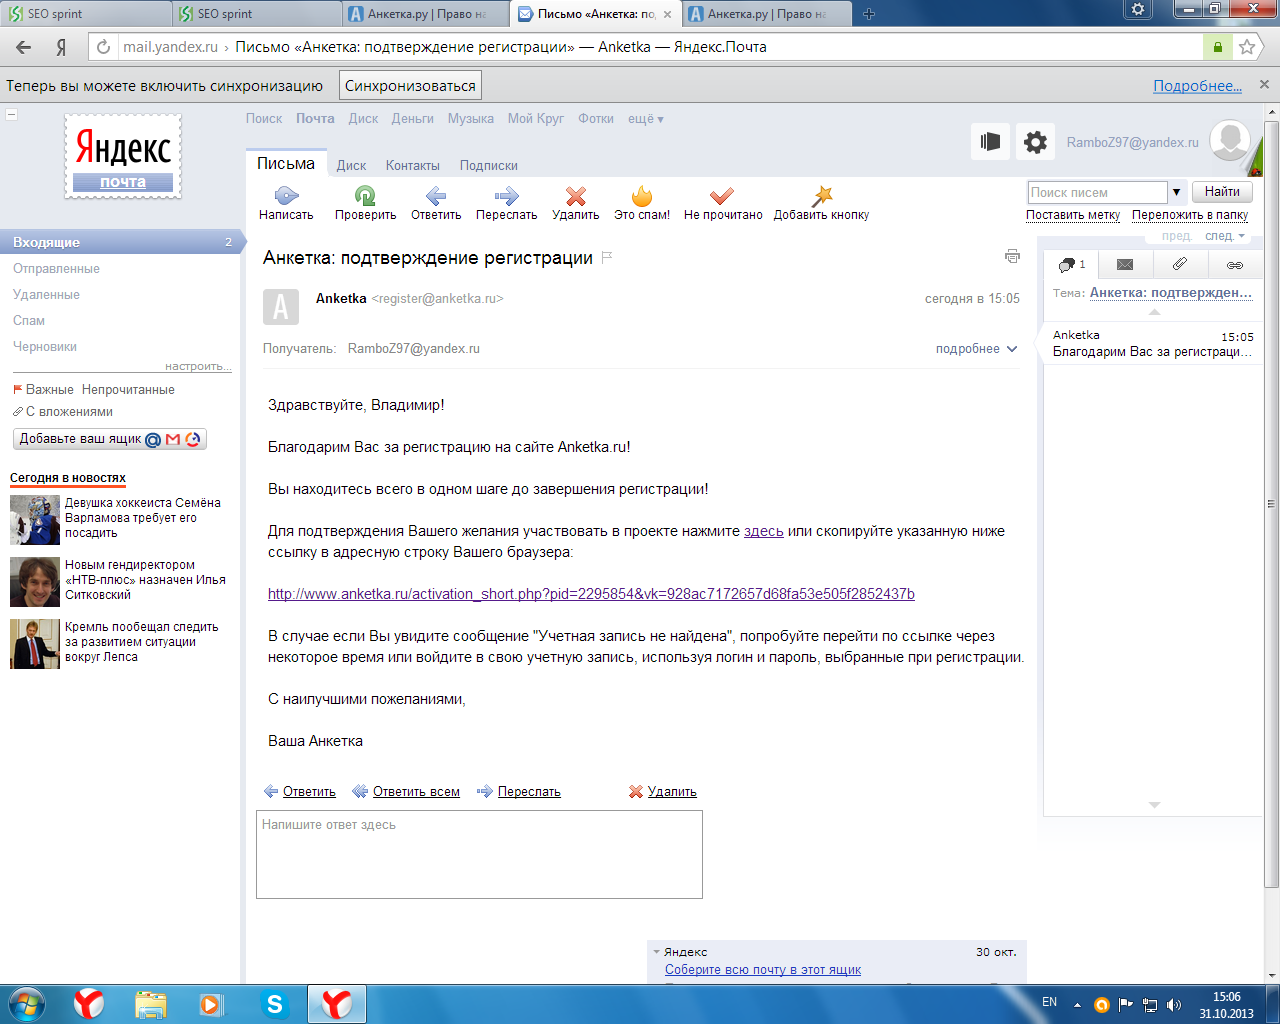This screenshot has width=1280, height=1024.
Task: Switch to the Подписки tab
Action: tap(489, 165)
